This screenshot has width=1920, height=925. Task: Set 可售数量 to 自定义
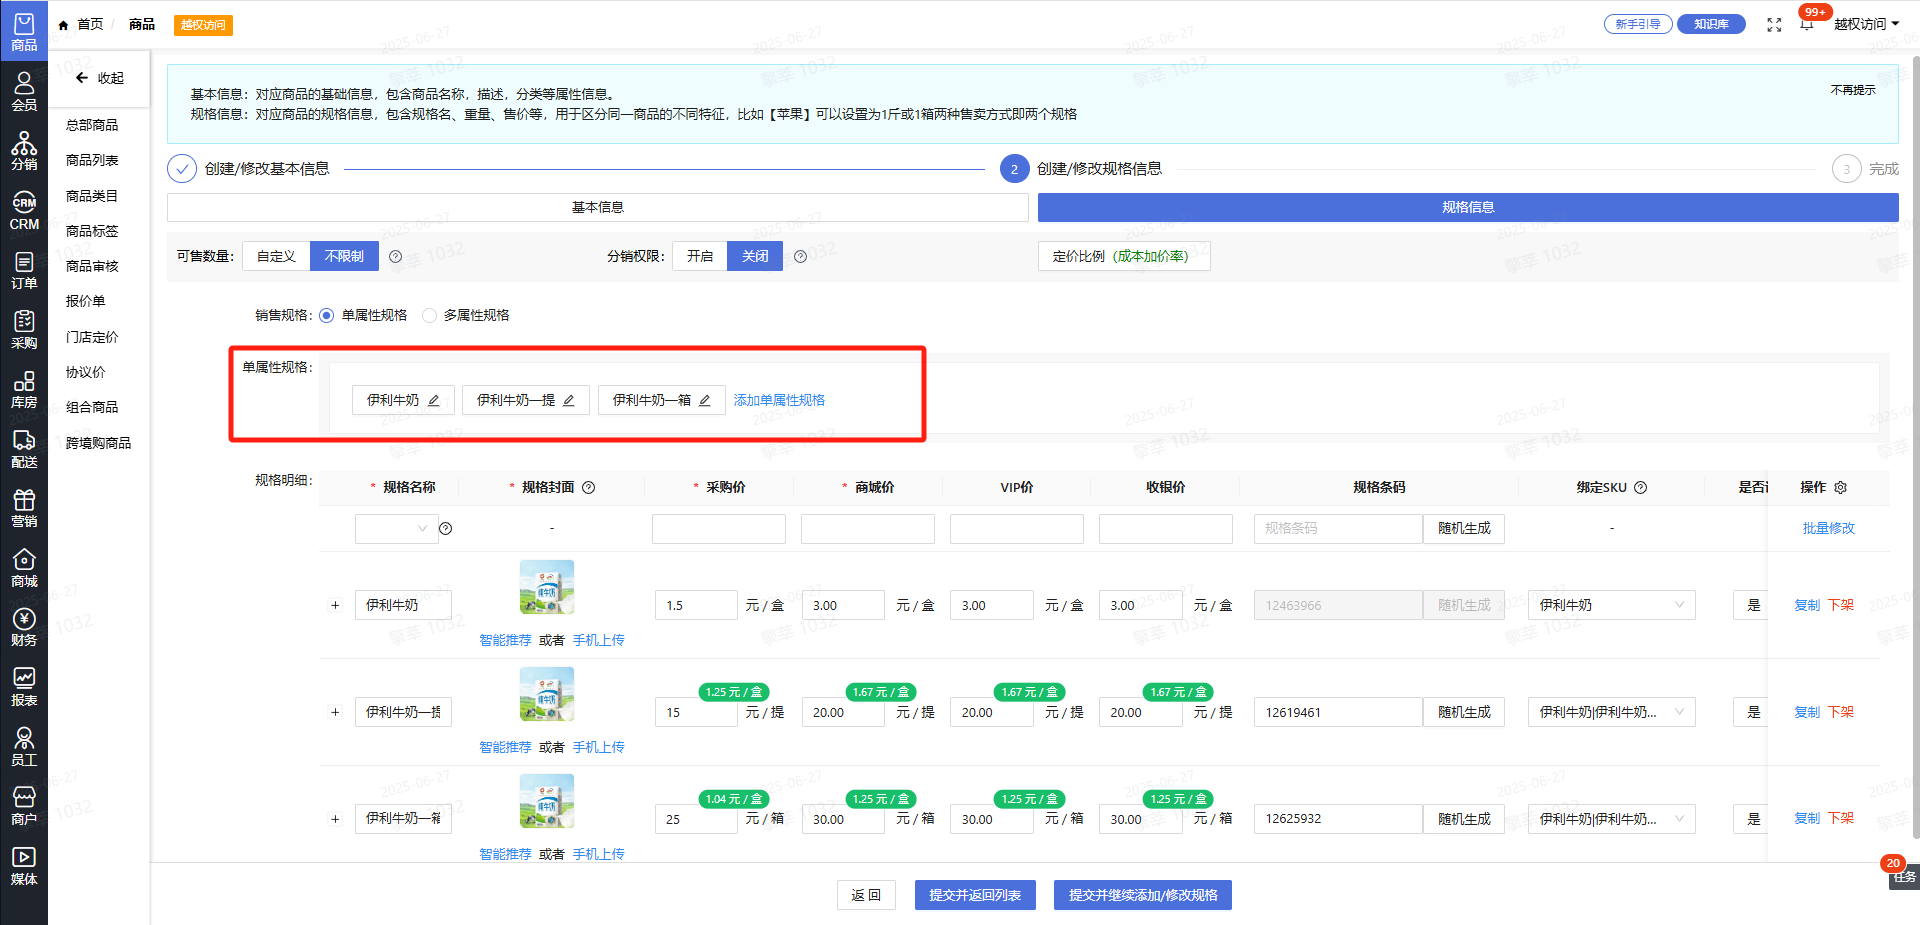click(x=276, y=256)
